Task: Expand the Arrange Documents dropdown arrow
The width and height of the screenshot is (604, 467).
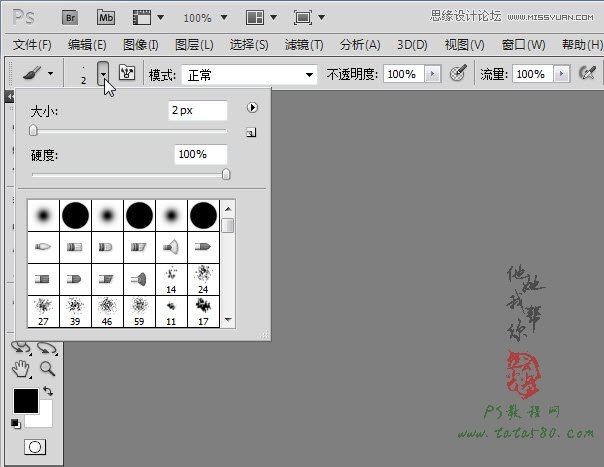Action: (x=273, y=17)
